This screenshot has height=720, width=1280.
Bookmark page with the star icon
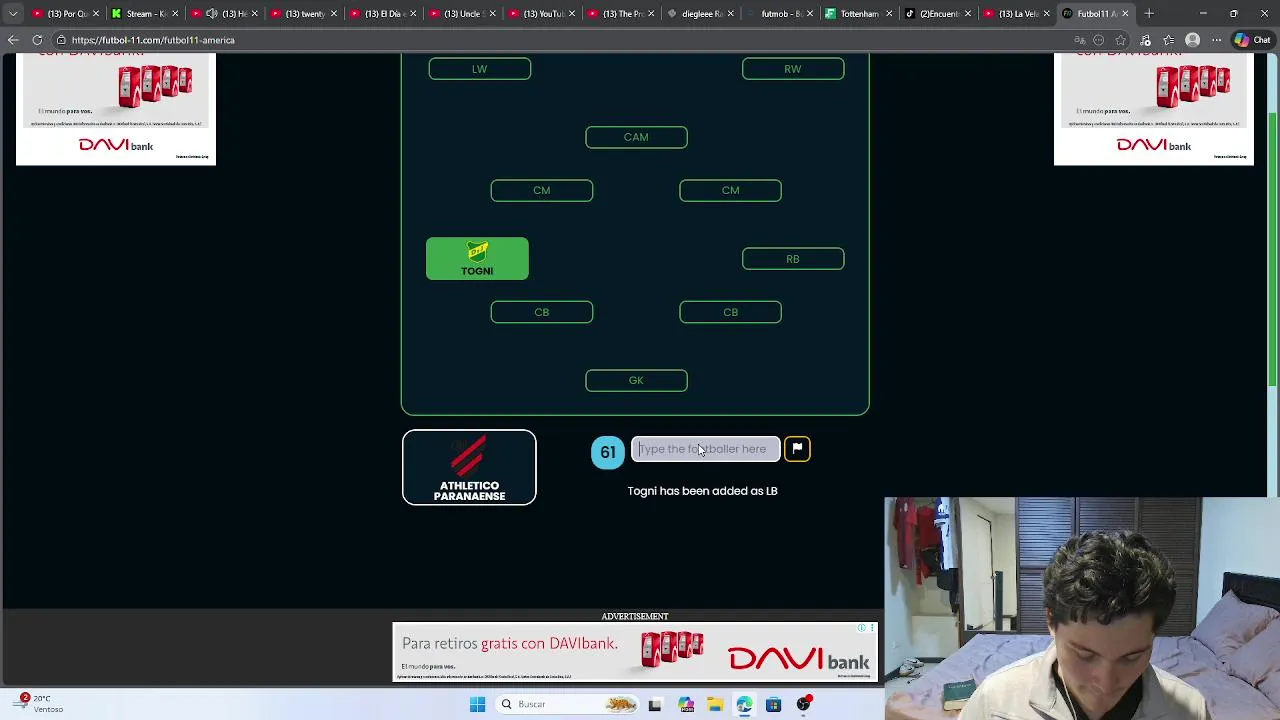[1121, 40]
